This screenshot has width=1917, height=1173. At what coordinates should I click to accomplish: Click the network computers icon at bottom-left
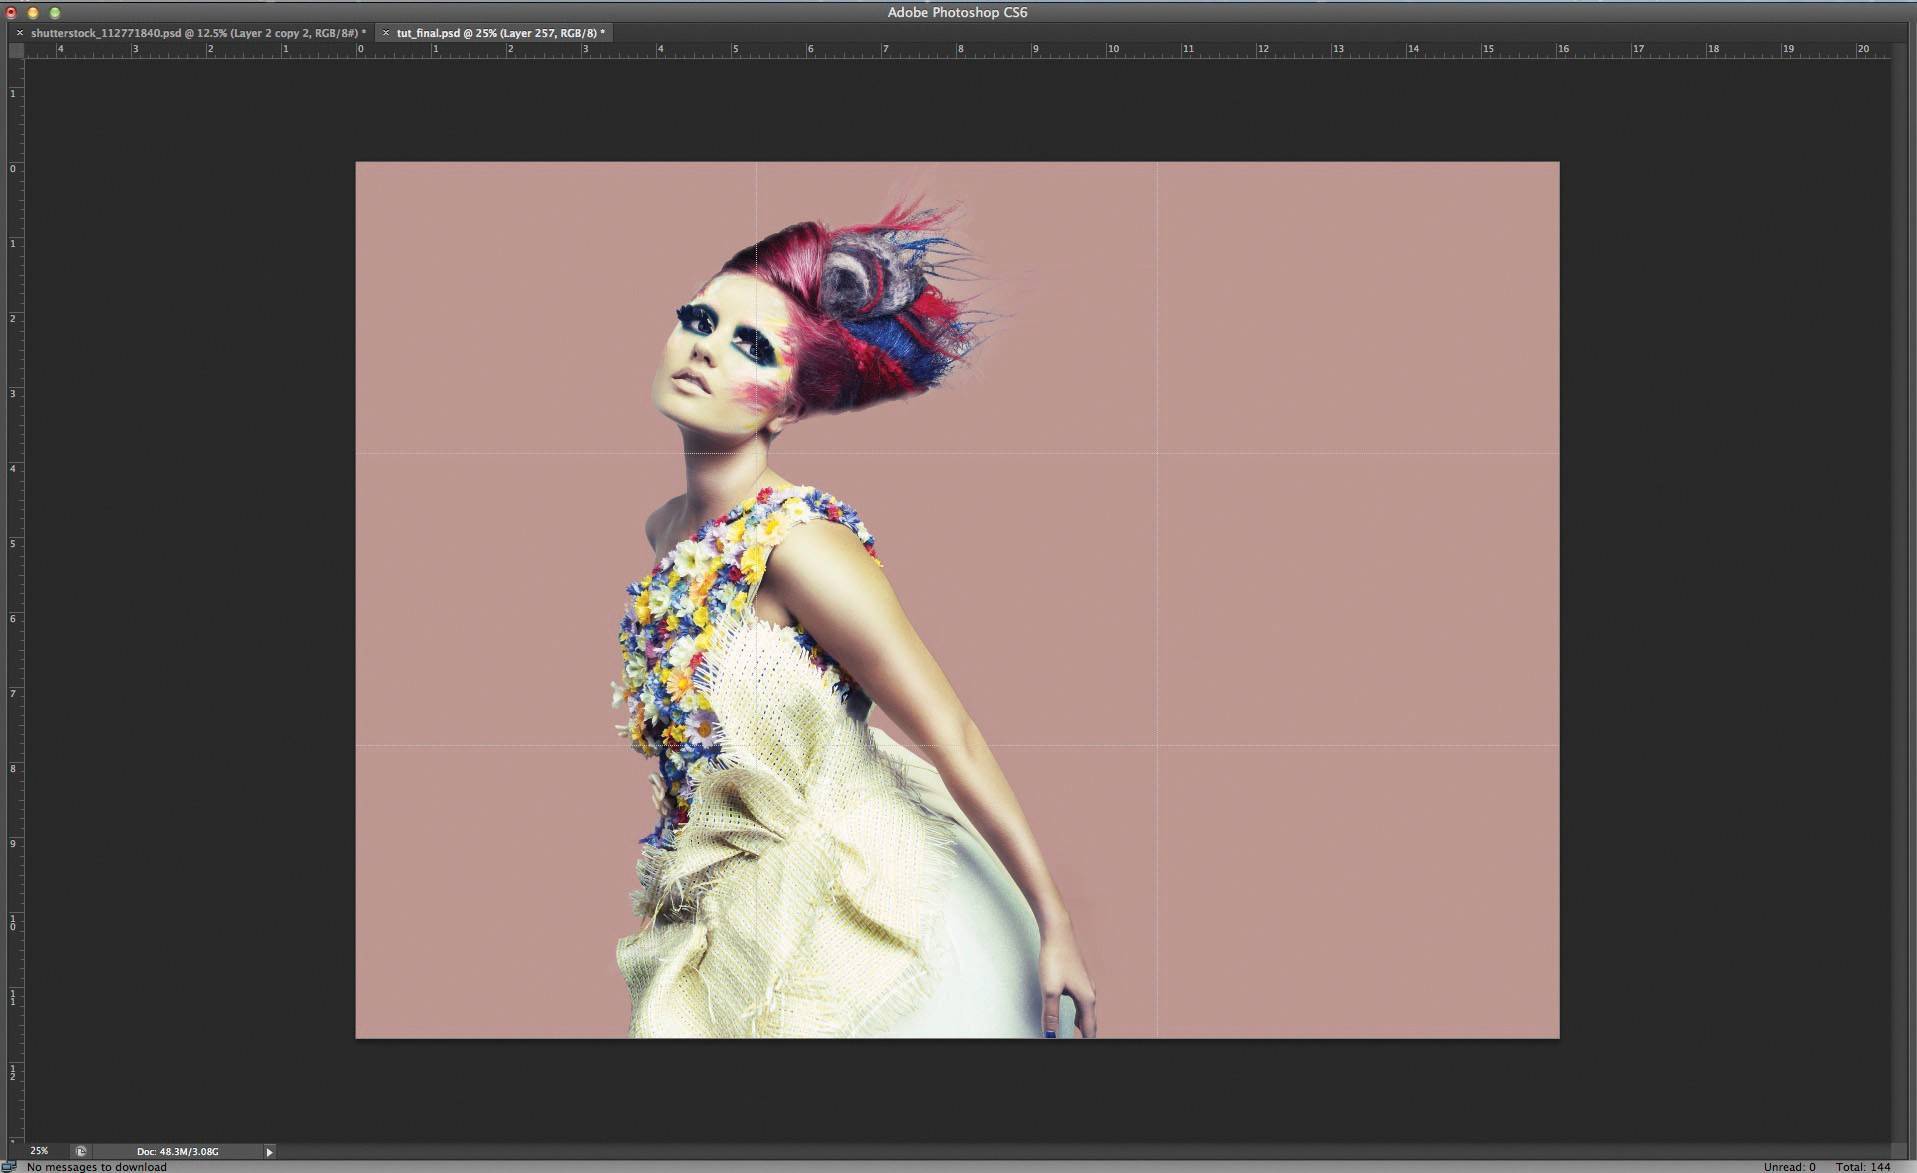coord(9,1166)
